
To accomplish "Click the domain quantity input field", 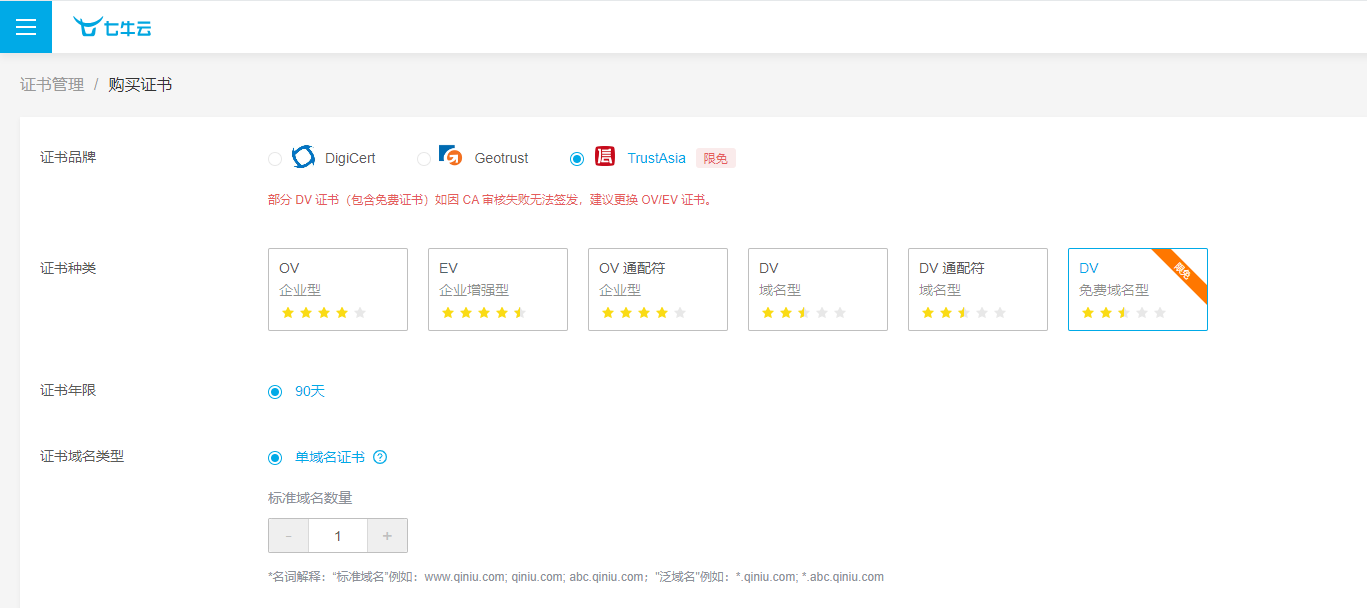I will [338, 536].
